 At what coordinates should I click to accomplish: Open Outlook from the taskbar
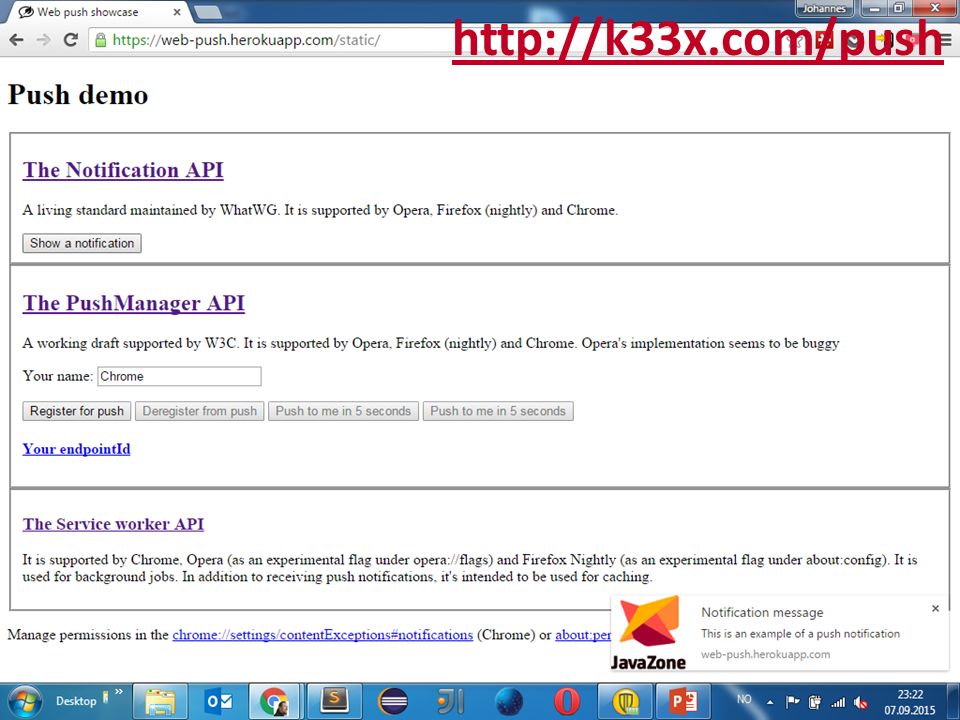click(217, 702)
